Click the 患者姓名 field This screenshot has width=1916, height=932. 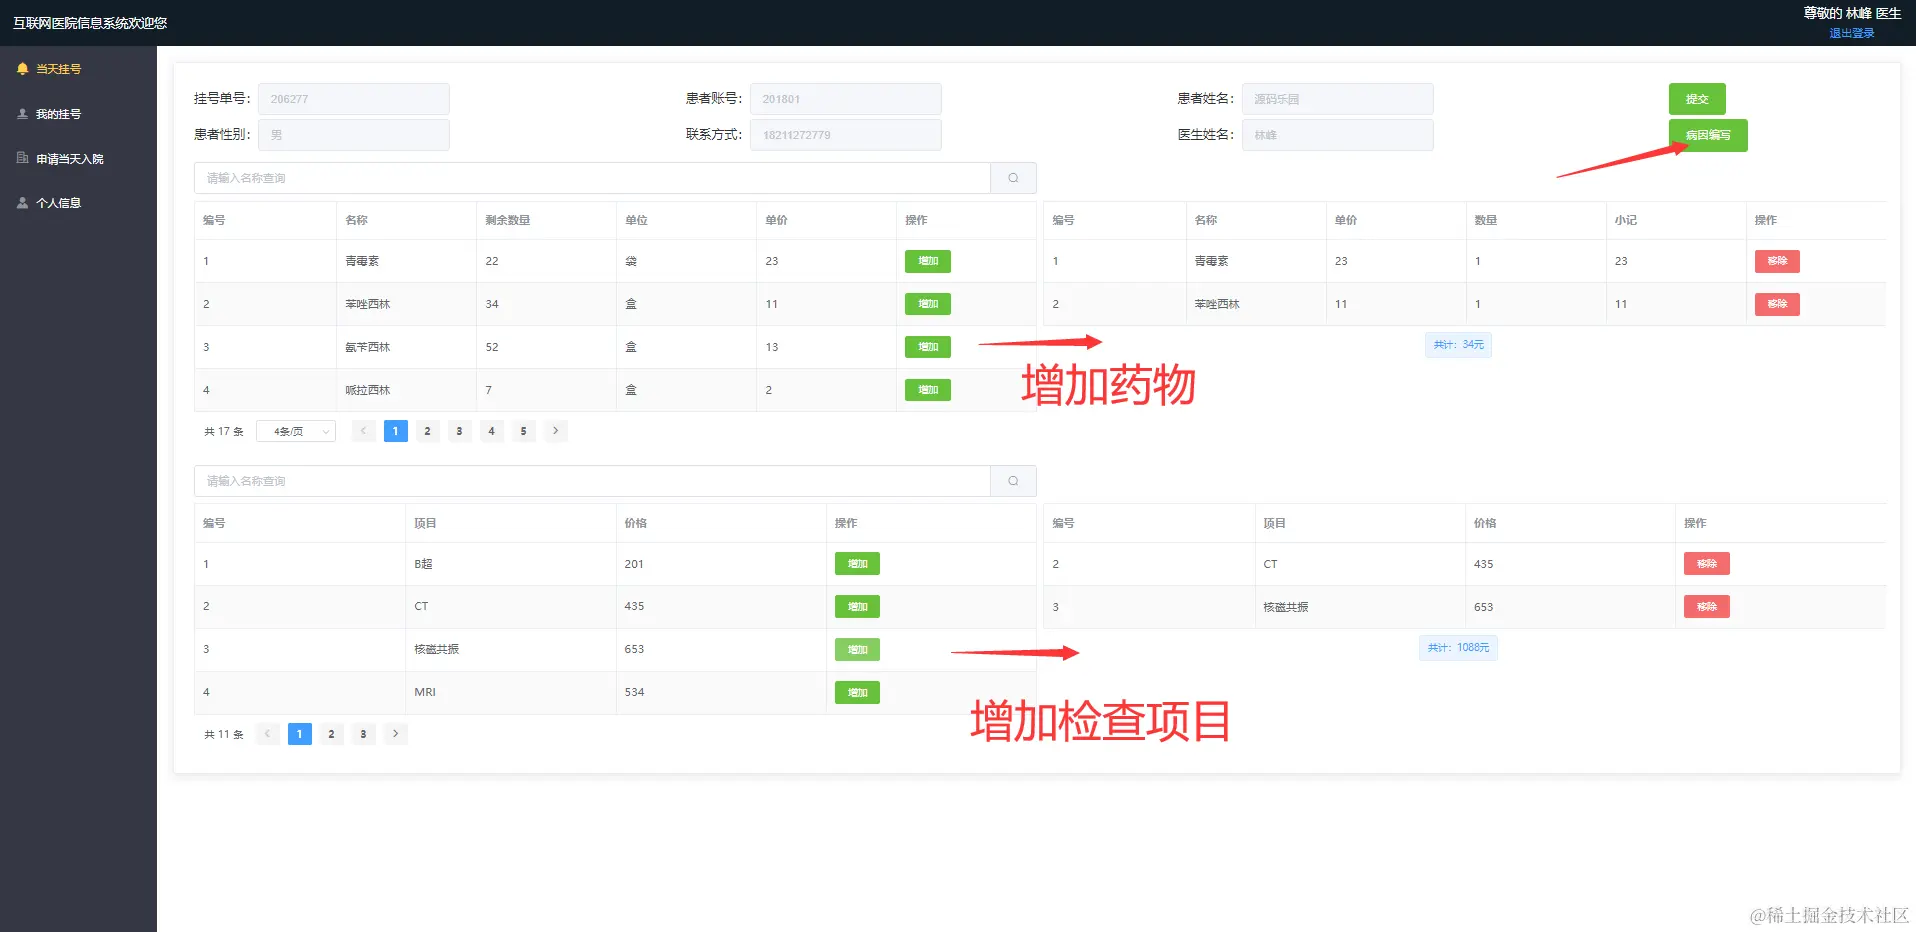(1338, 99)
